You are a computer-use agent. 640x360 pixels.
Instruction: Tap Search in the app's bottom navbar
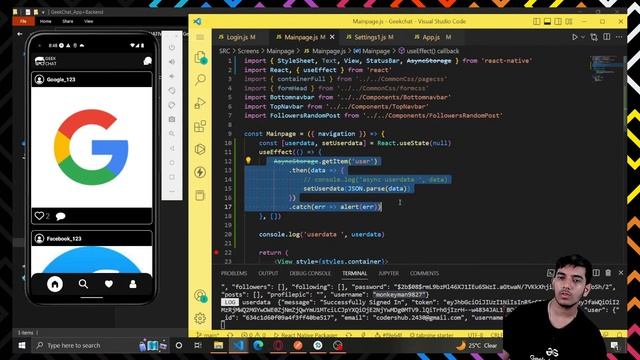point(83,284)
